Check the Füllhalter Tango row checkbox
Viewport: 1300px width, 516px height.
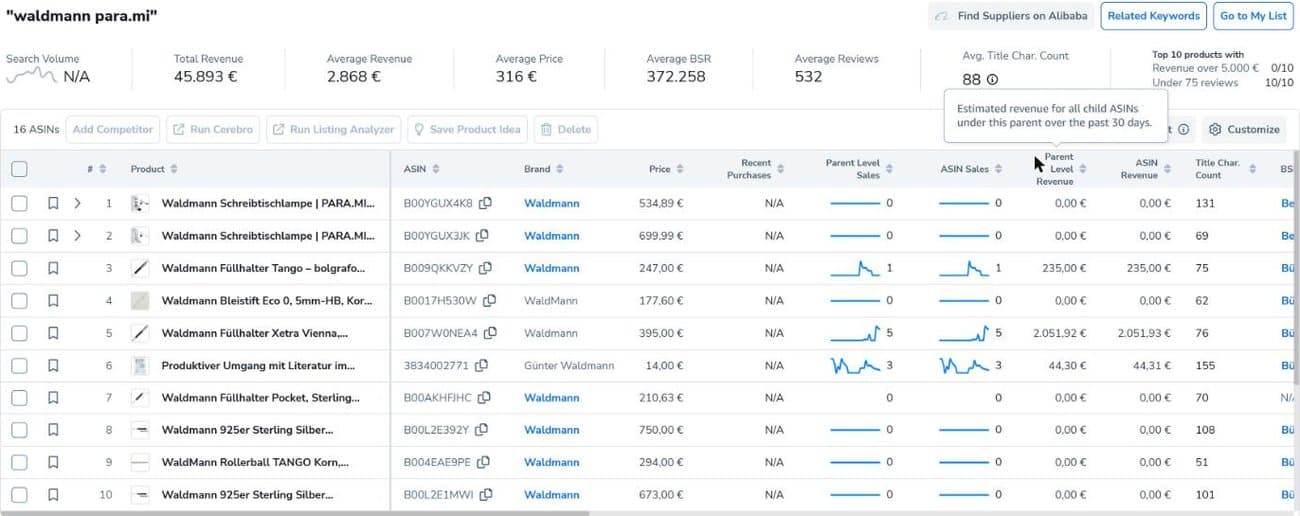point(19,268)
